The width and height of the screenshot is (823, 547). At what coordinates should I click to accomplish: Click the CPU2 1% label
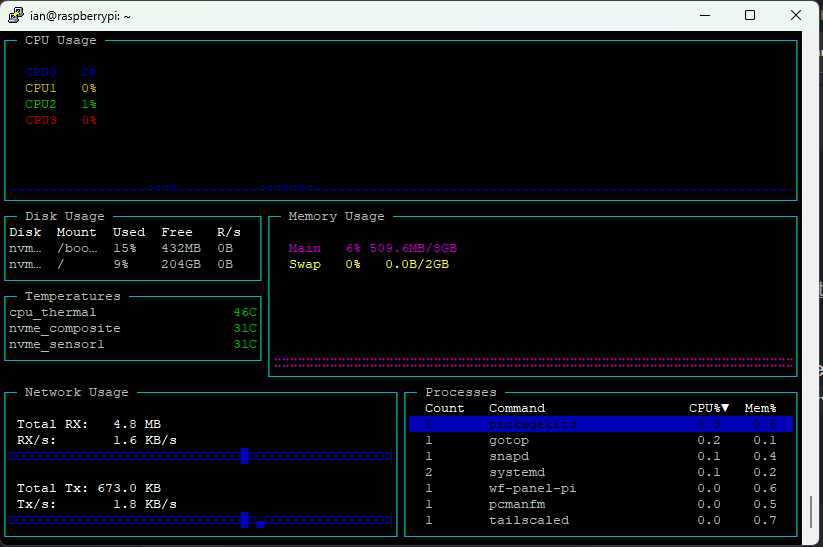tap(61, 104)
